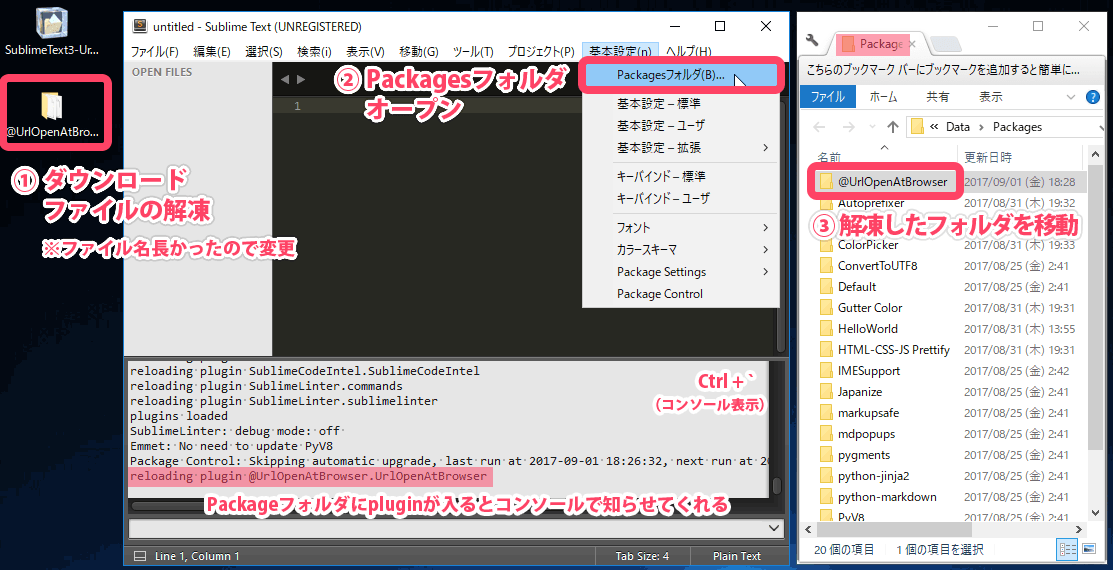The image size is (1113, 570).
Task: Sort by 名前 column header
Action: pos(828,157)
